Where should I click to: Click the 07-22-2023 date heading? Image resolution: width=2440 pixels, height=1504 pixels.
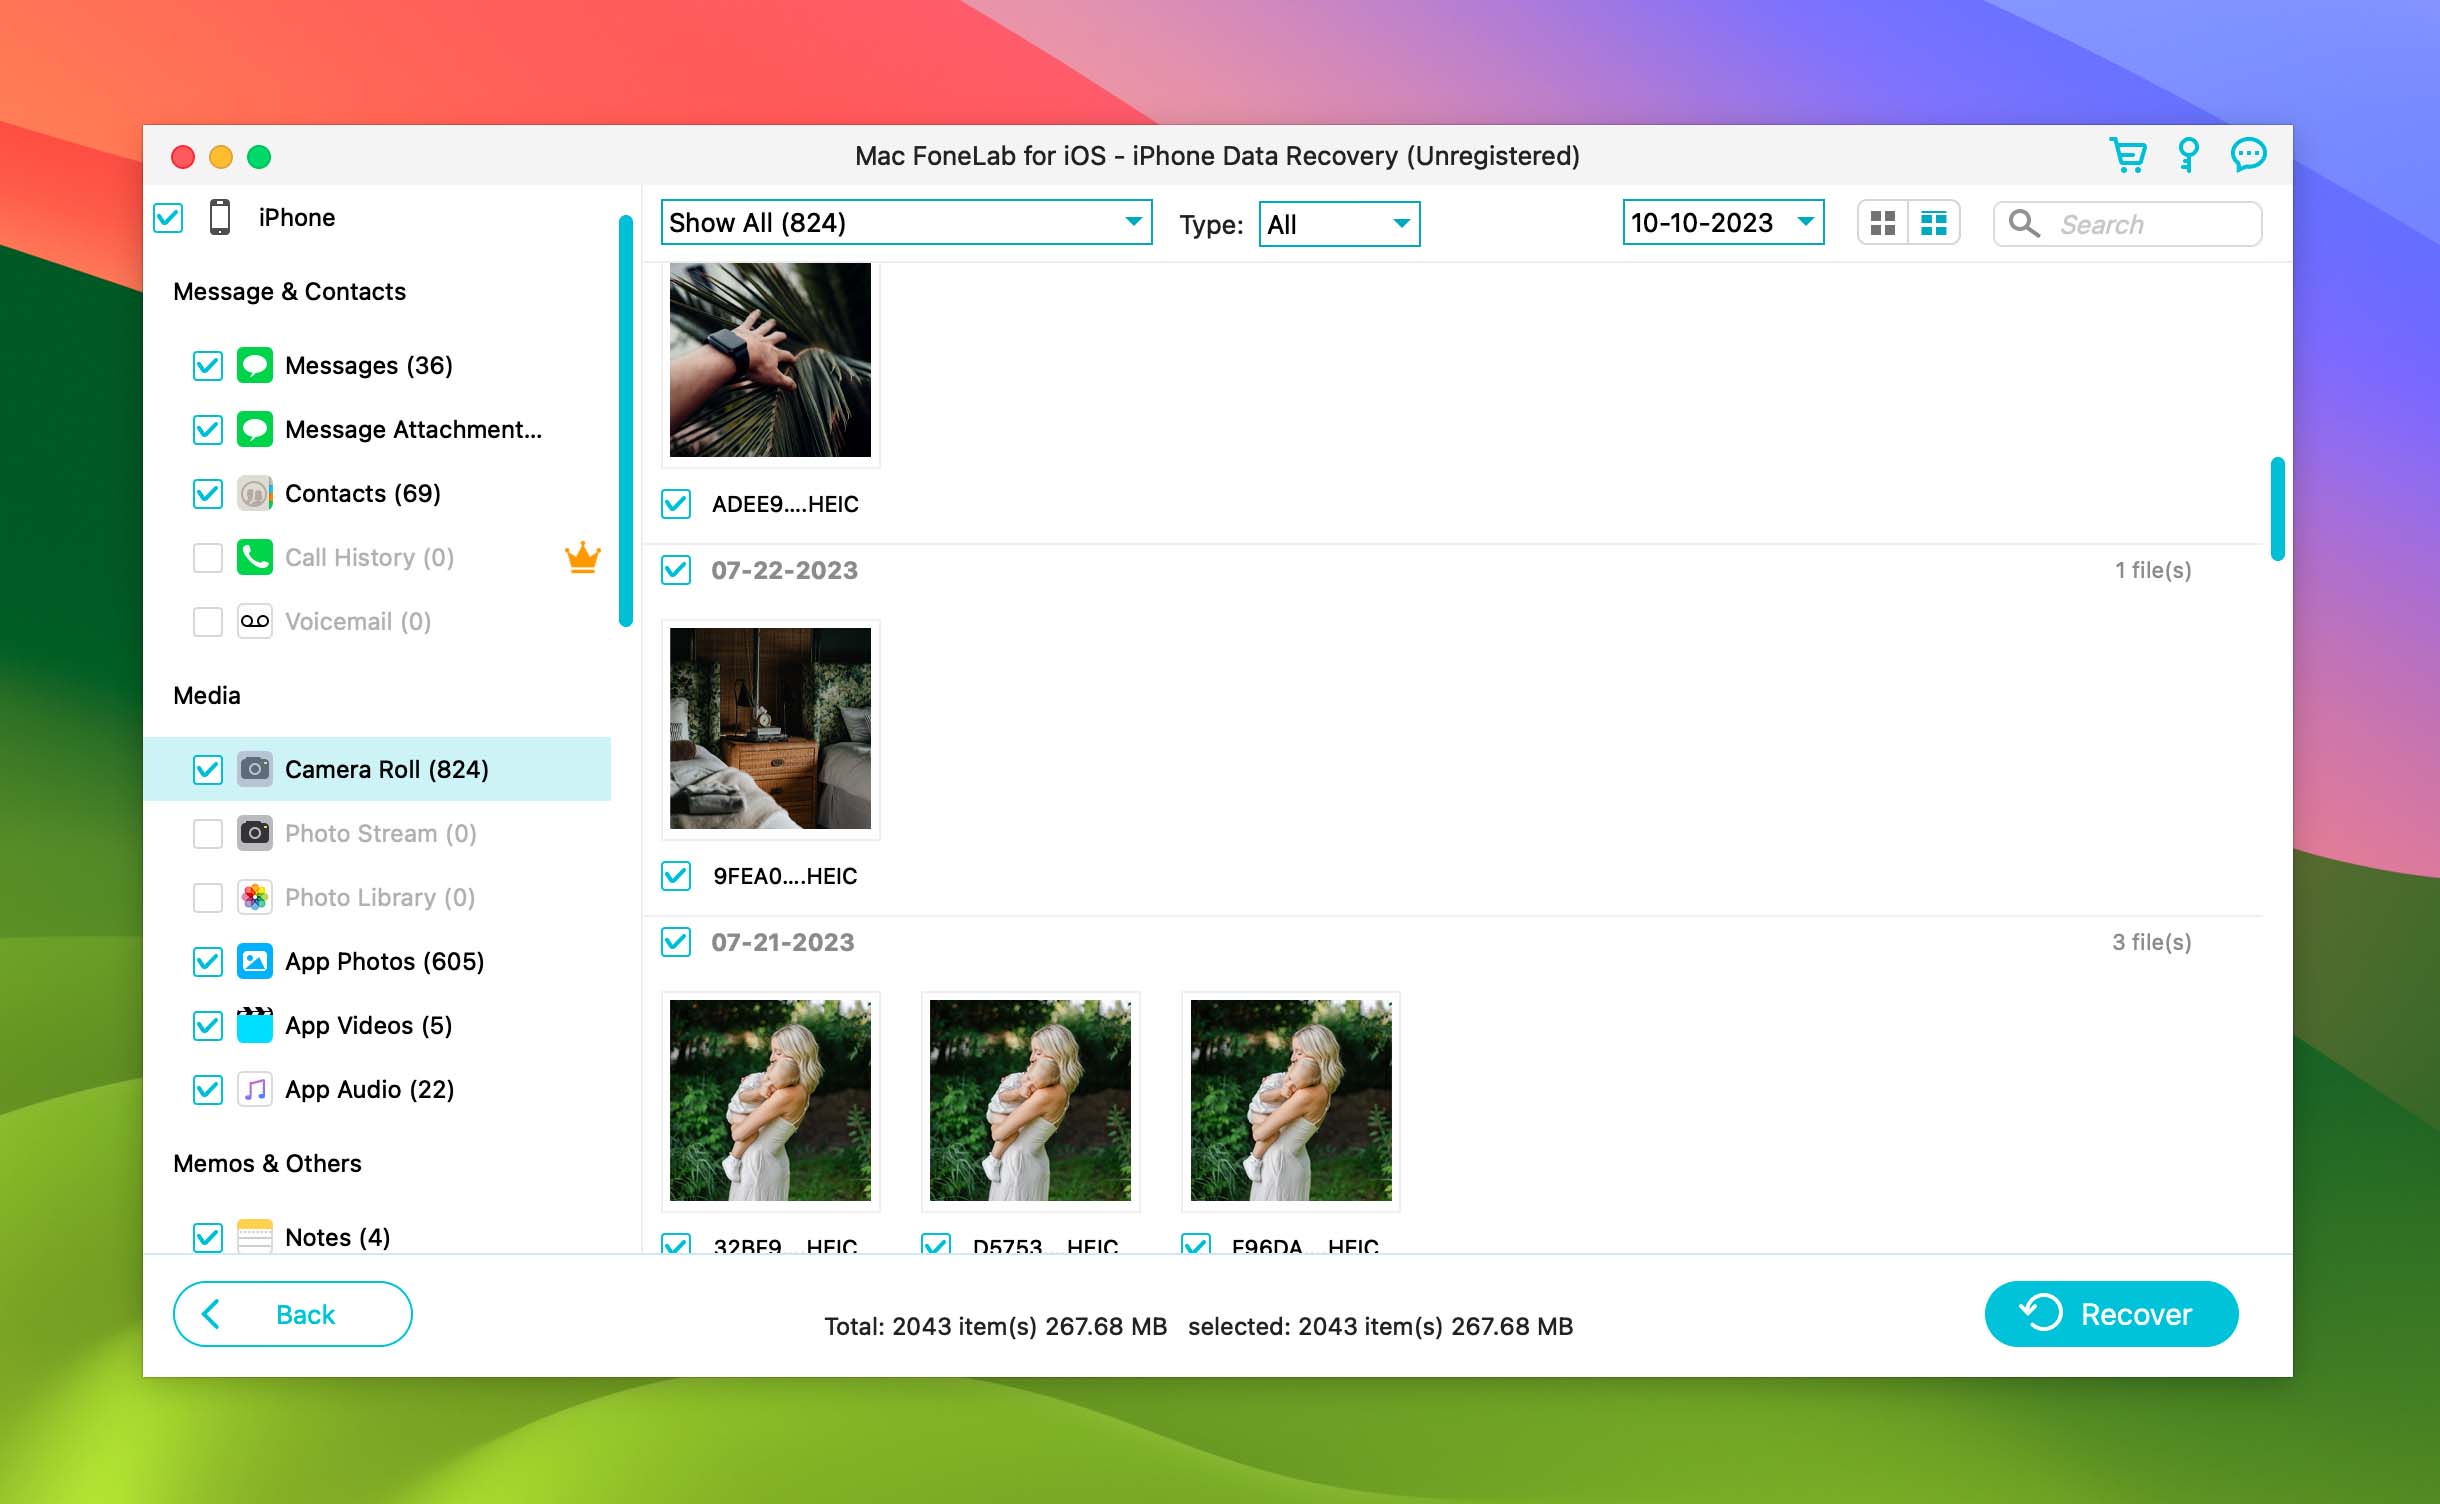coord(784,570)
